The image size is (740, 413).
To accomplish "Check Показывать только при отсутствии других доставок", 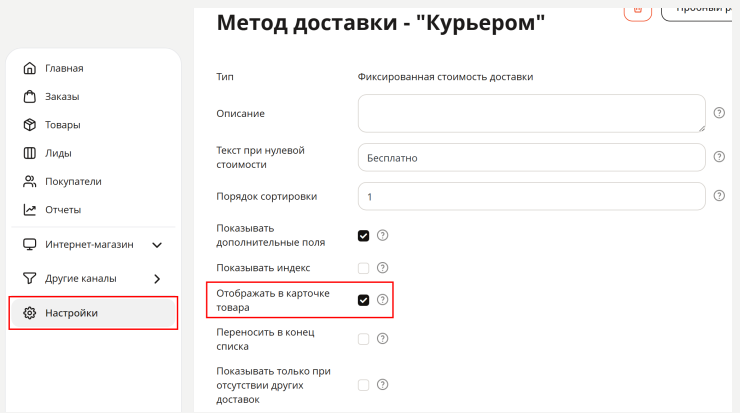I will (x=363, y=385).
